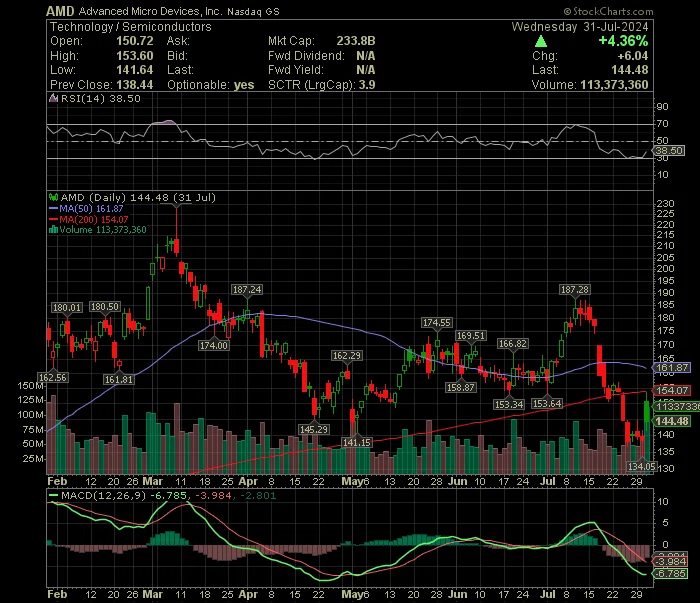
Task: Click the Chg value +6.04
Action: point(633,56)
